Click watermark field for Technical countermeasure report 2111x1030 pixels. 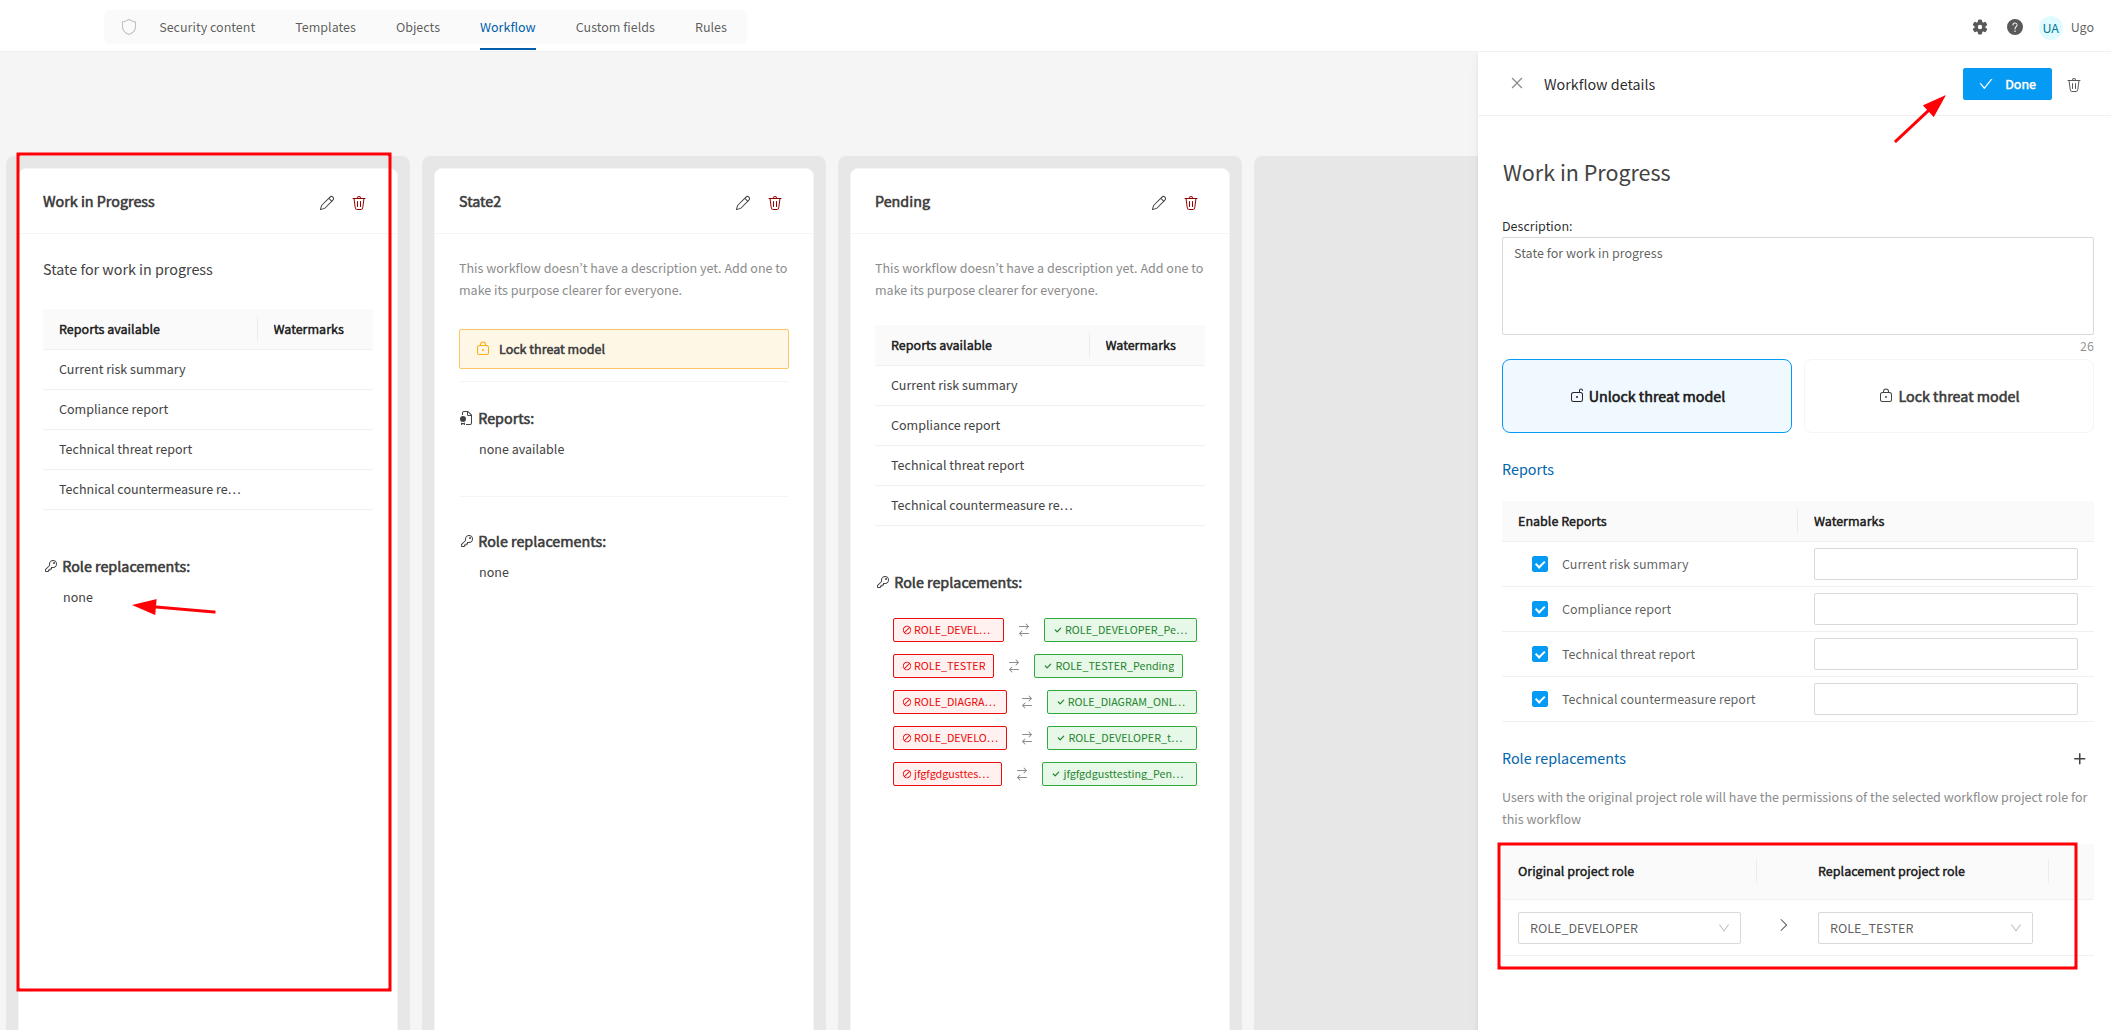(x=1945, y=699)
